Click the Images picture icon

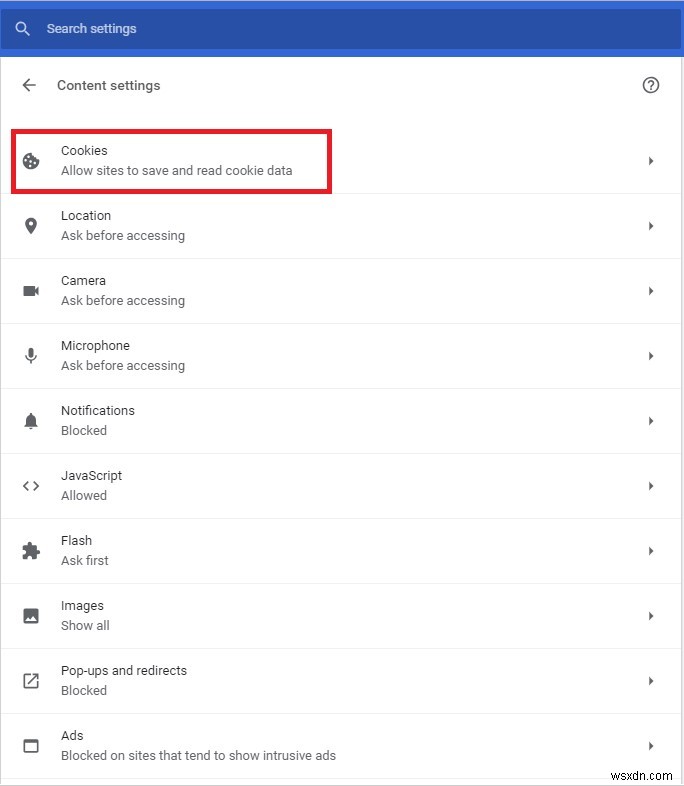pyautogui.click(x=31, y=616)
